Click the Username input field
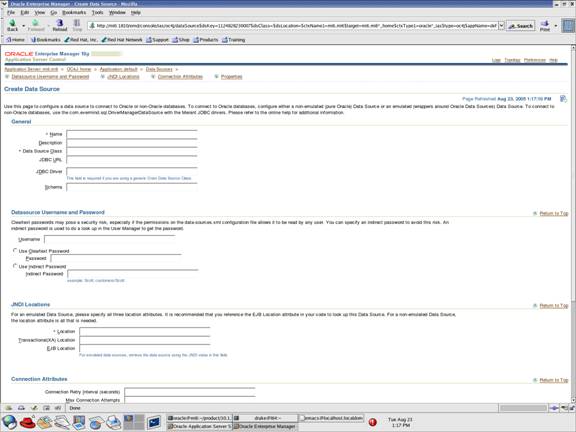Viewport: 576px width, 432px height. (x=109, y=239)
